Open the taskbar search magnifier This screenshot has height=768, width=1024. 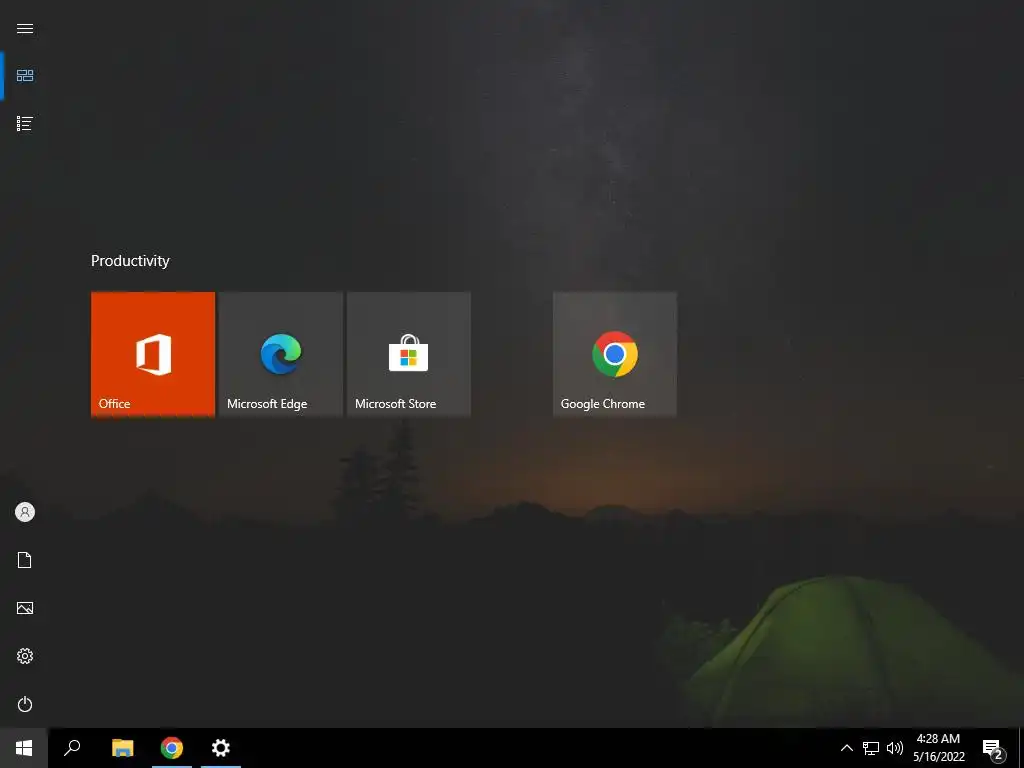pyautogui.click(x=72, y=748)
